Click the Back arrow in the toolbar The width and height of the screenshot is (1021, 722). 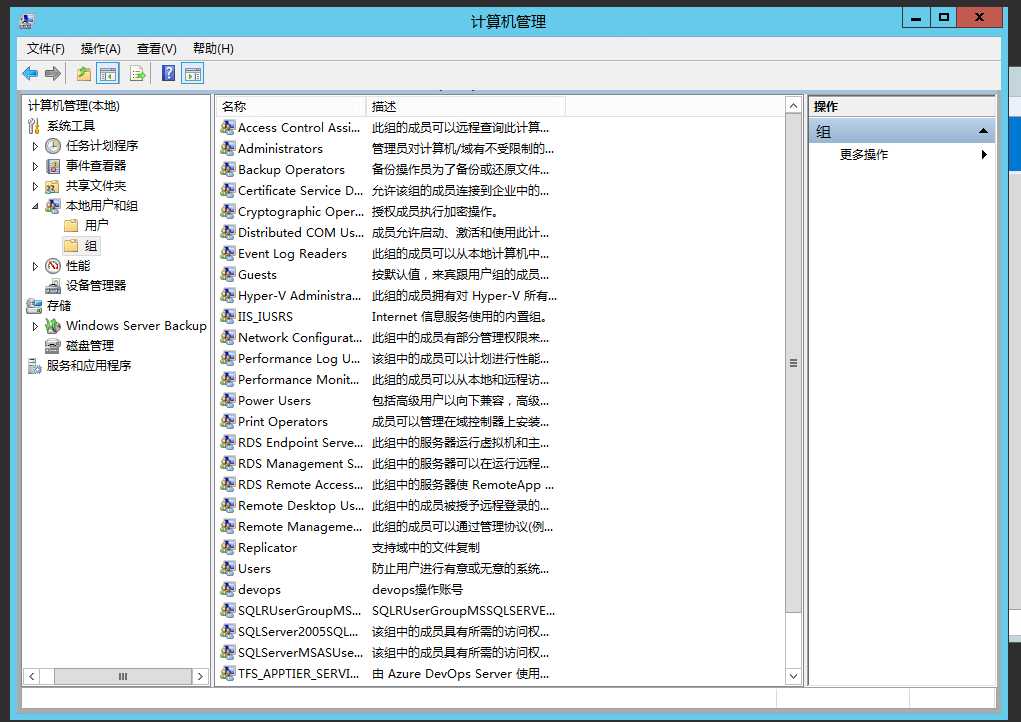click(x=30, y=73)
